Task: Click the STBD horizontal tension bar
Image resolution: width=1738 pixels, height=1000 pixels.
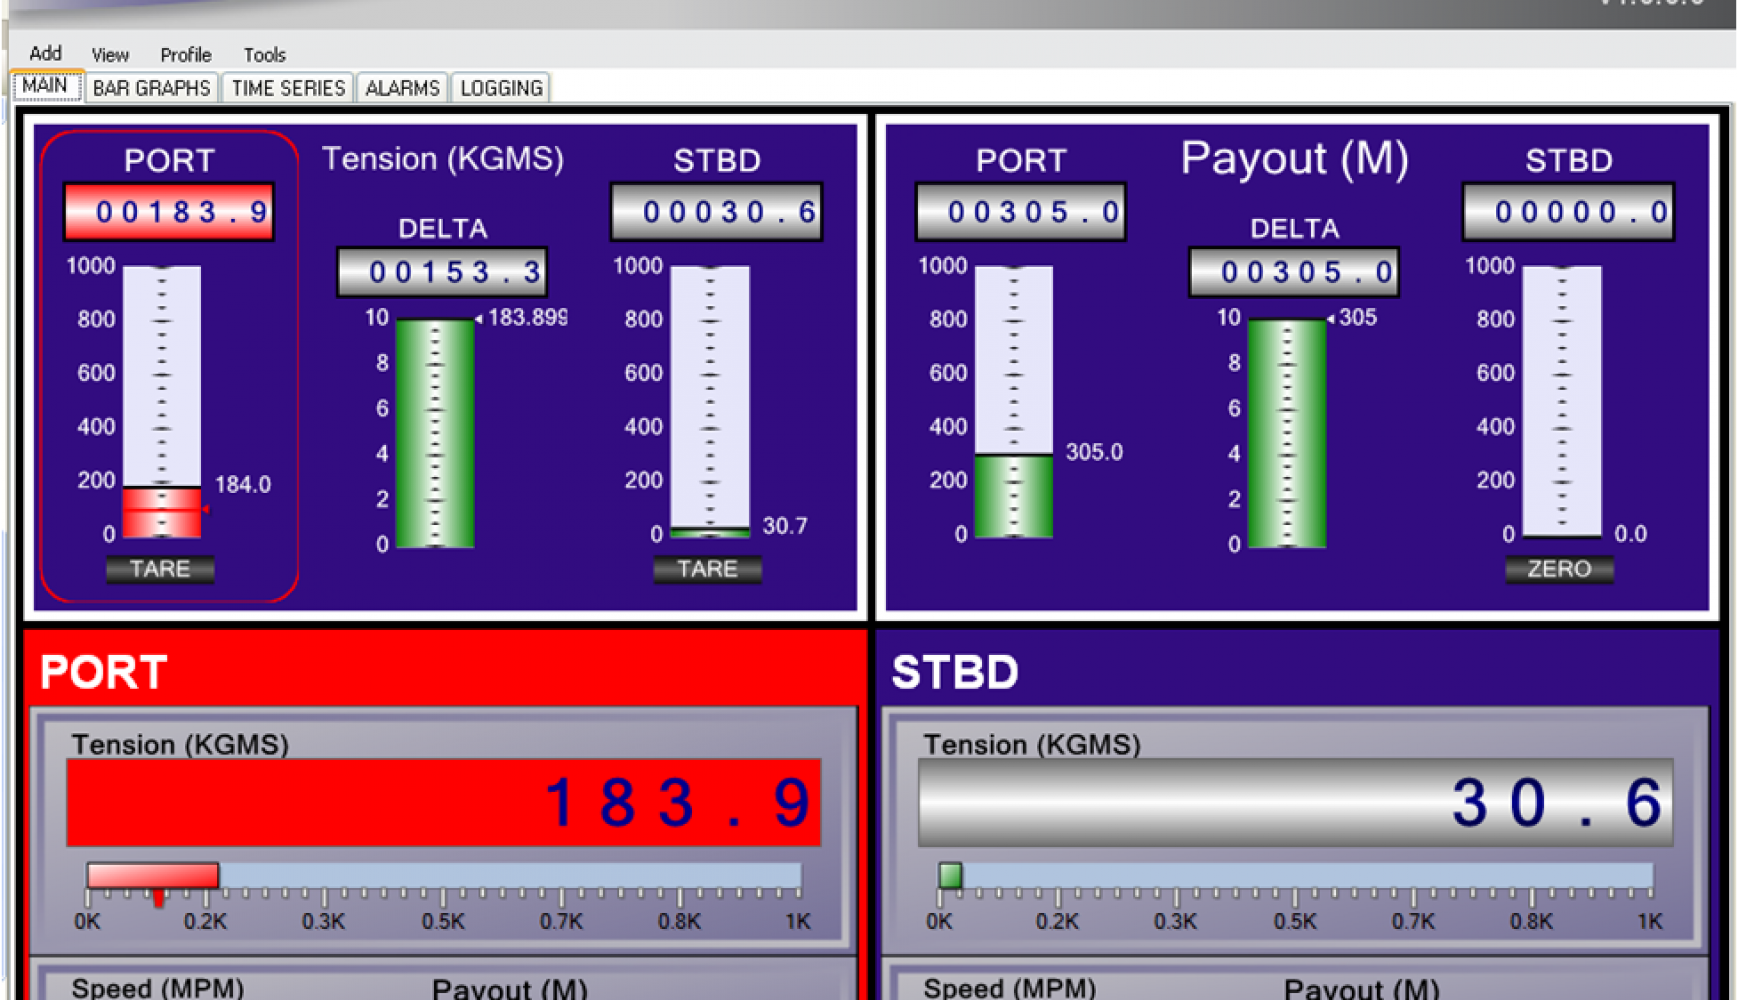Action: pos(1296,876)
